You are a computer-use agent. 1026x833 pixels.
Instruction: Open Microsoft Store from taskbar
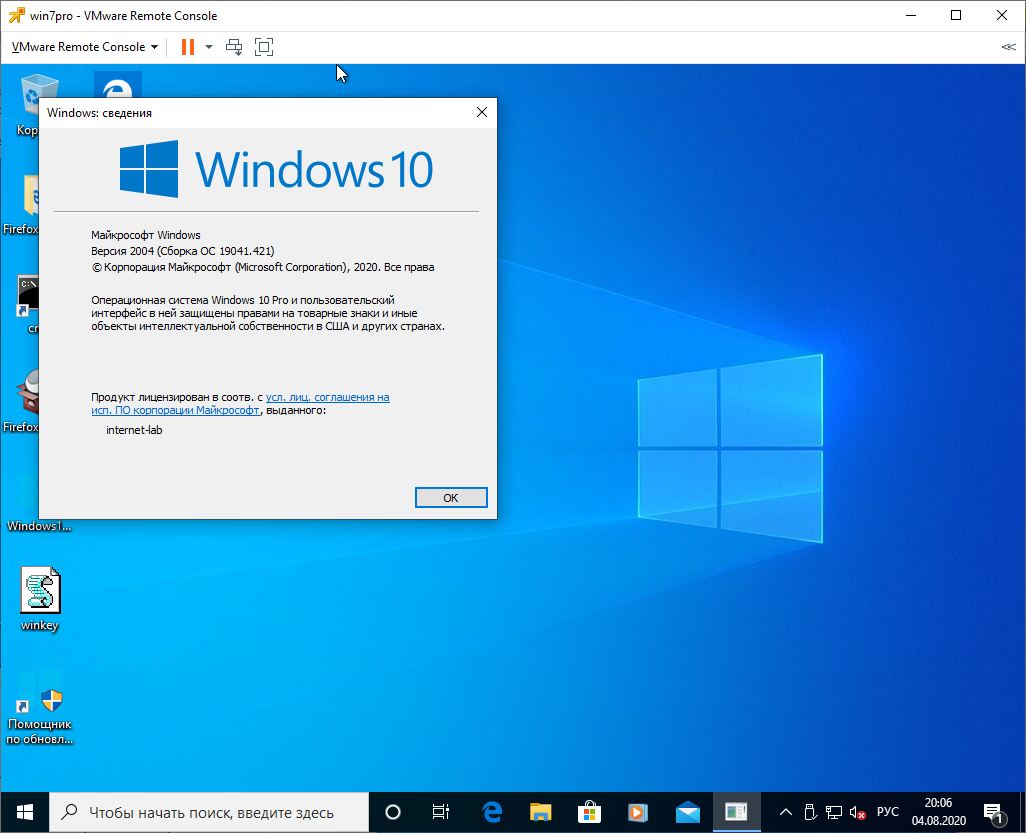click(590, 812)
